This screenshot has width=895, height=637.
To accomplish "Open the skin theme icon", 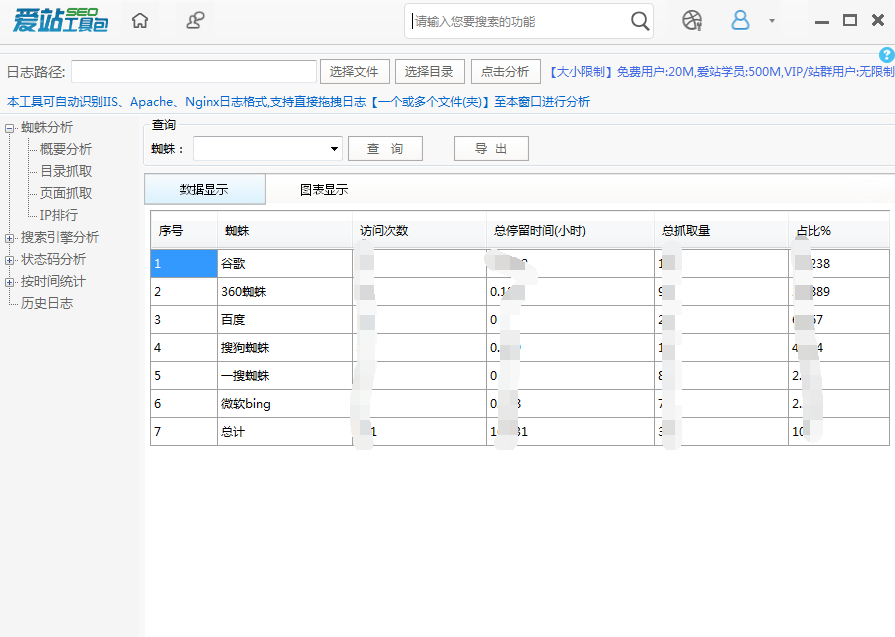I will [x=692, y=21].
